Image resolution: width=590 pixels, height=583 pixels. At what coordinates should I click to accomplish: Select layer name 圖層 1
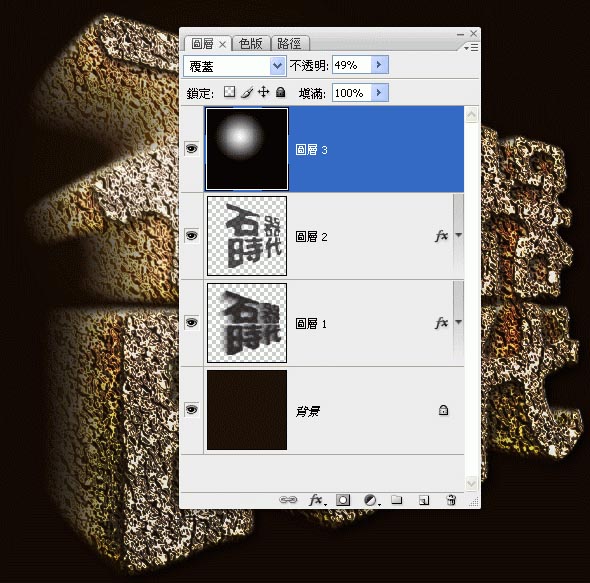311,324
